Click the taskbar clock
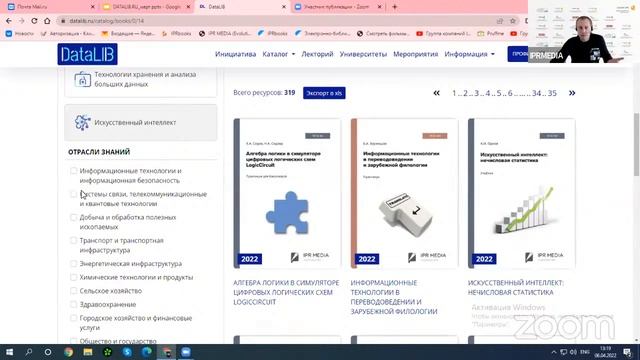This screenshot has width=640, height=360. [x=605, y=352]
